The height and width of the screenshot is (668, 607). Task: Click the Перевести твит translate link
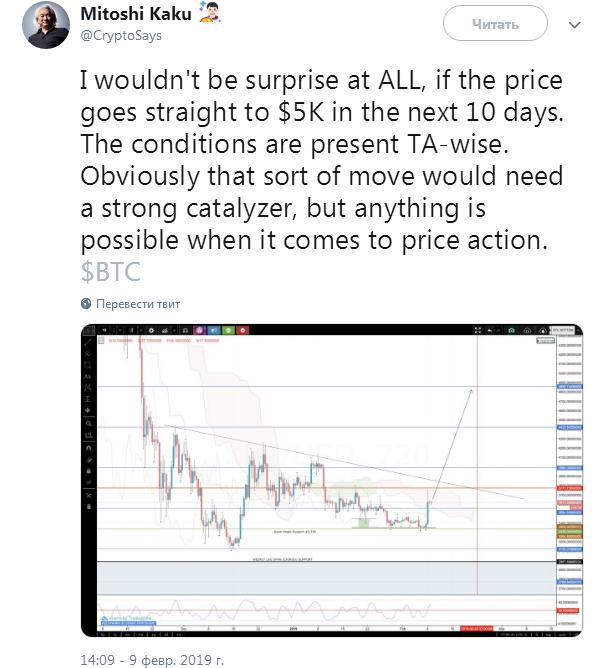pyautogui.click(x=138, y=304)
